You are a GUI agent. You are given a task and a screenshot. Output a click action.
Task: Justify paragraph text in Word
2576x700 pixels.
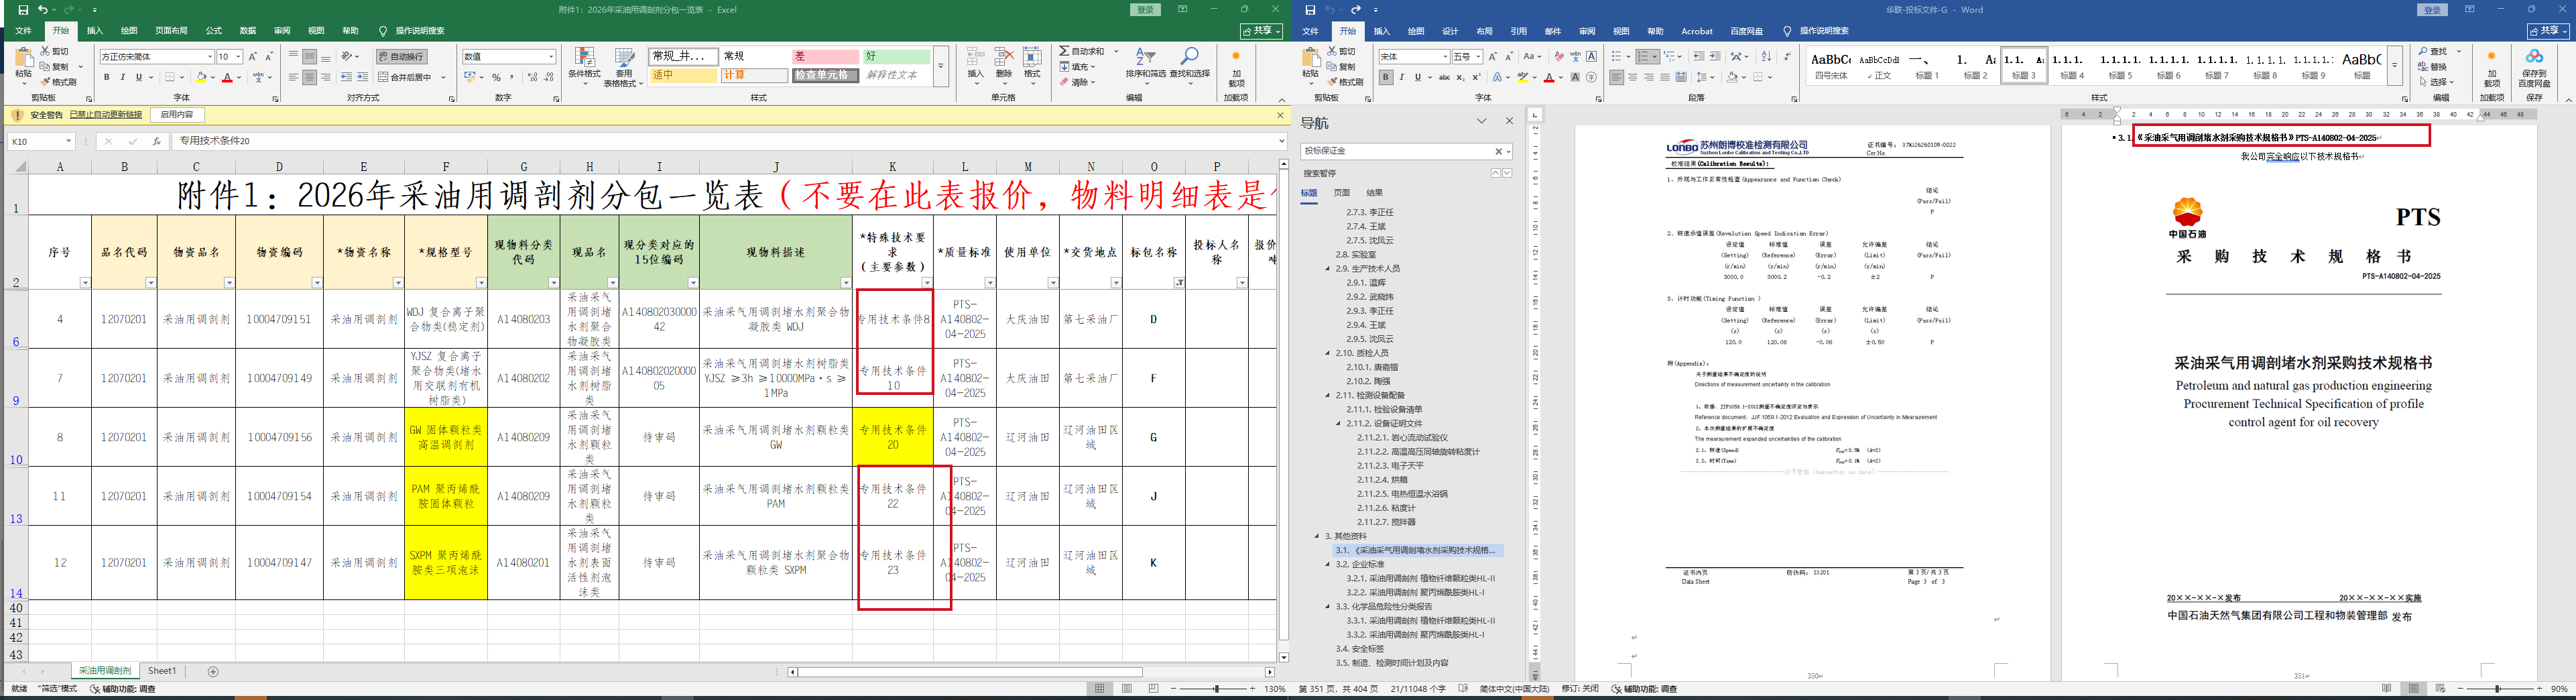pyautogui.click(x=1665, y=77)
